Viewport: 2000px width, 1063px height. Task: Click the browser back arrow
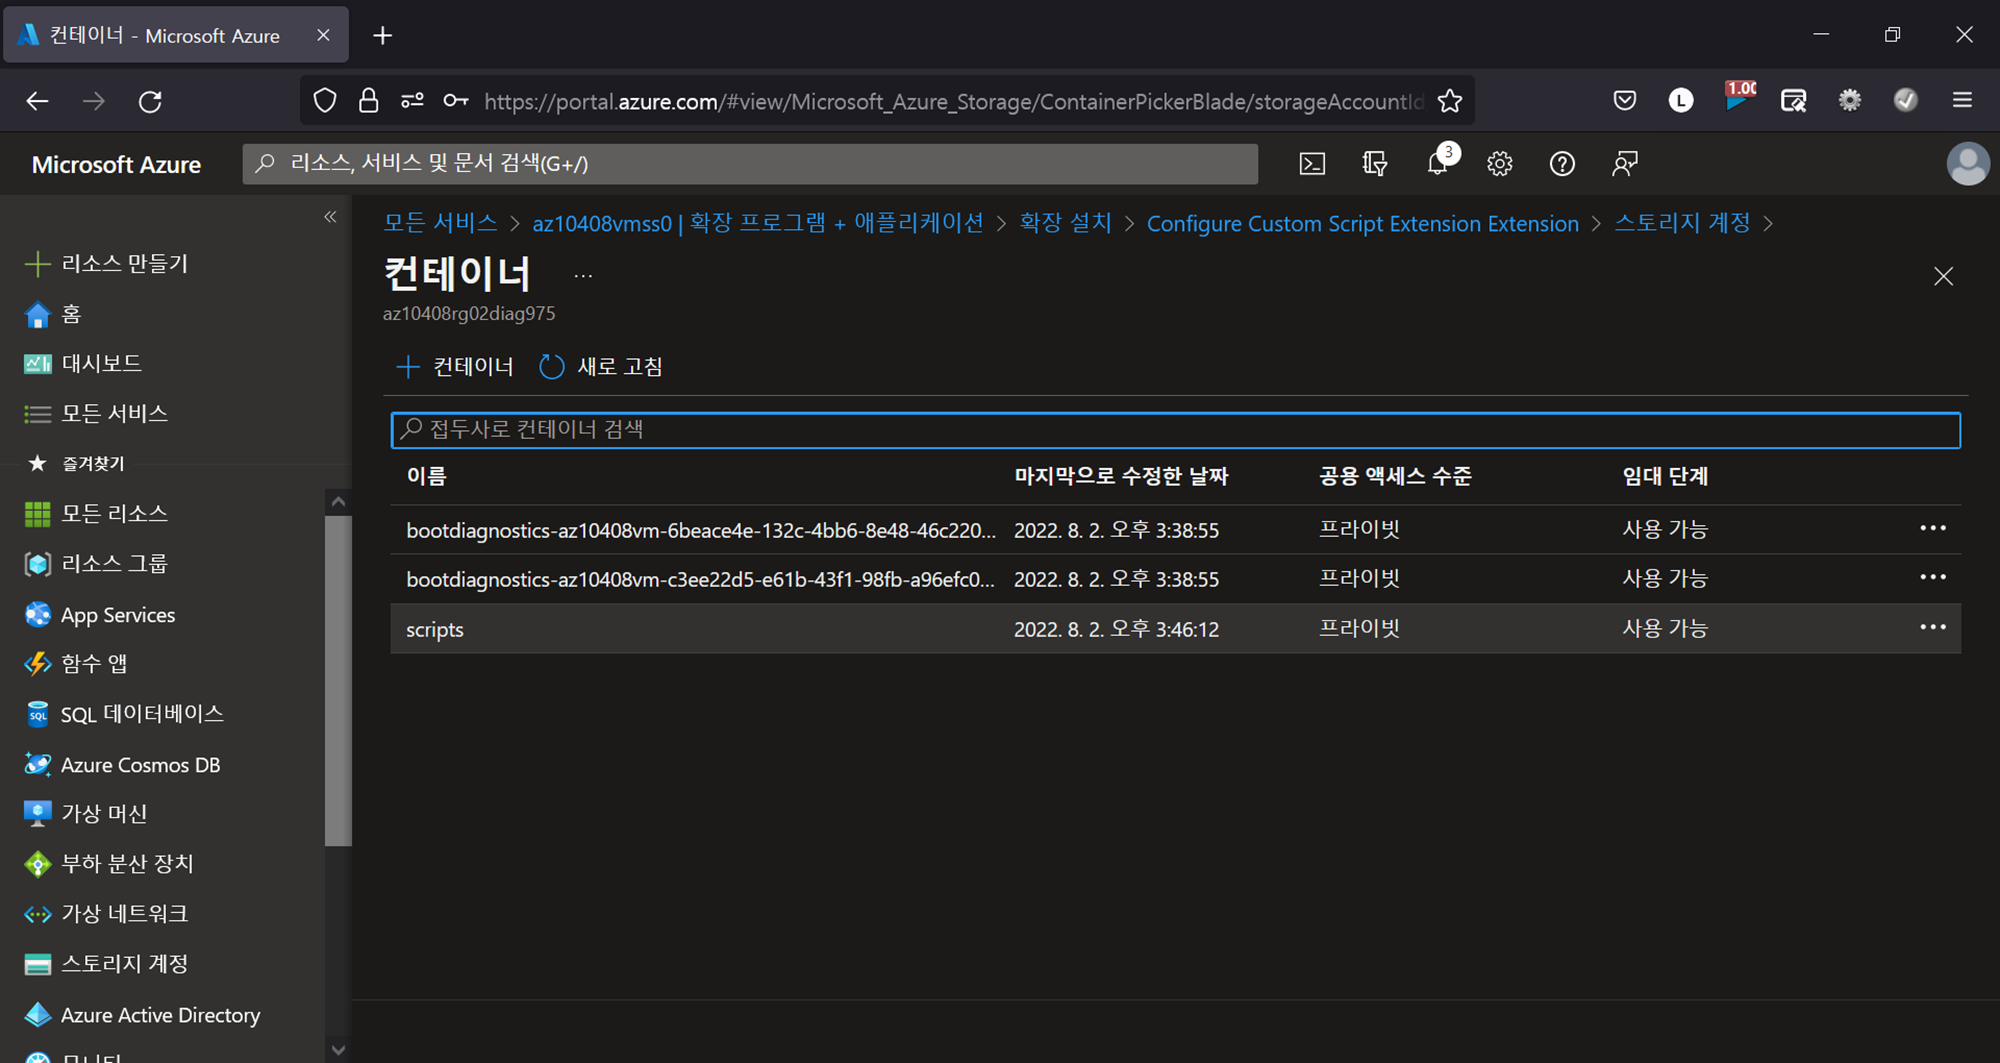(x=37, y=101)
